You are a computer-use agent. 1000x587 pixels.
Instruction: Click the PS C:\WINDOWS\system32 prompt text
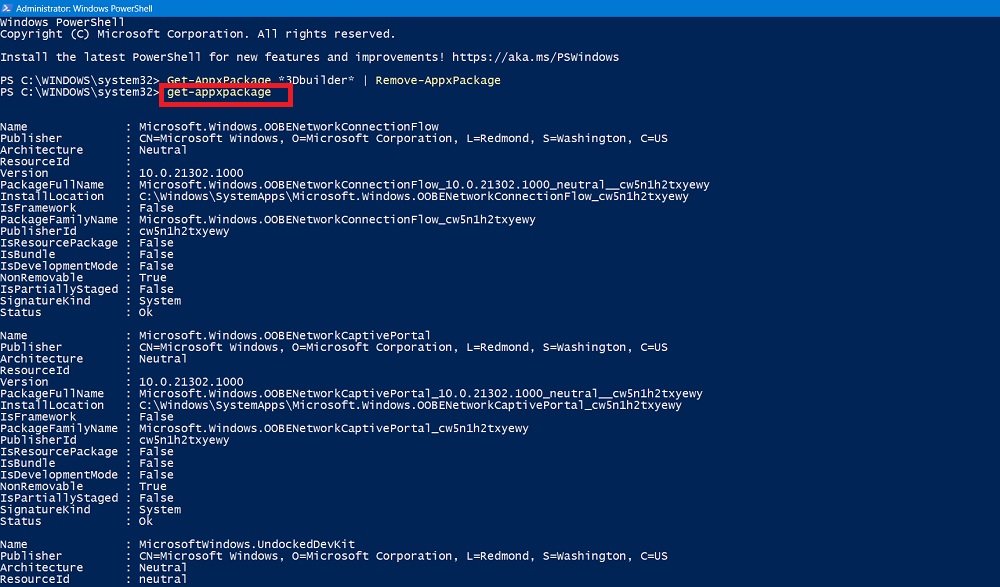(x=80, y=92)
